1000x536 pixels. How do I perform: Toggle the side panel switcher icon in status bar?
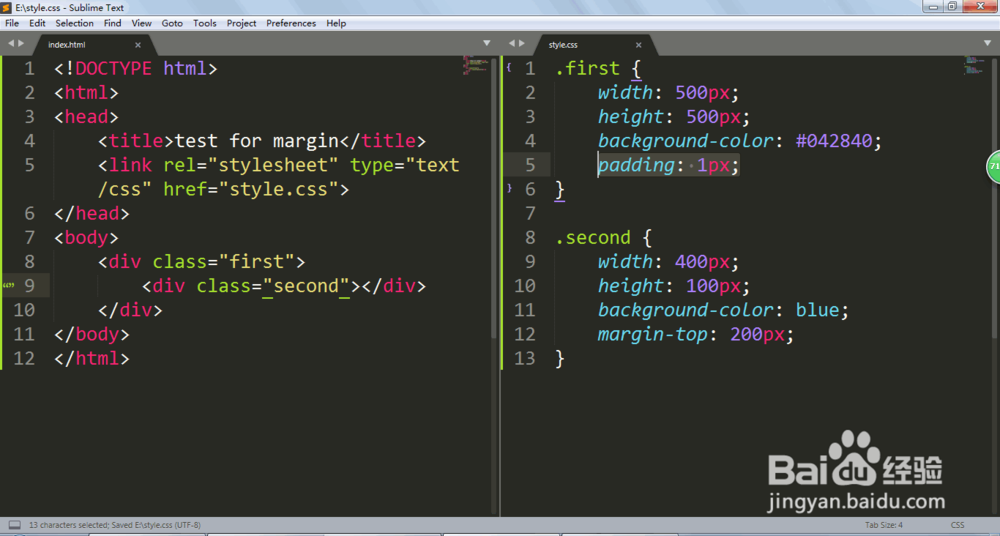pos(14,525)
